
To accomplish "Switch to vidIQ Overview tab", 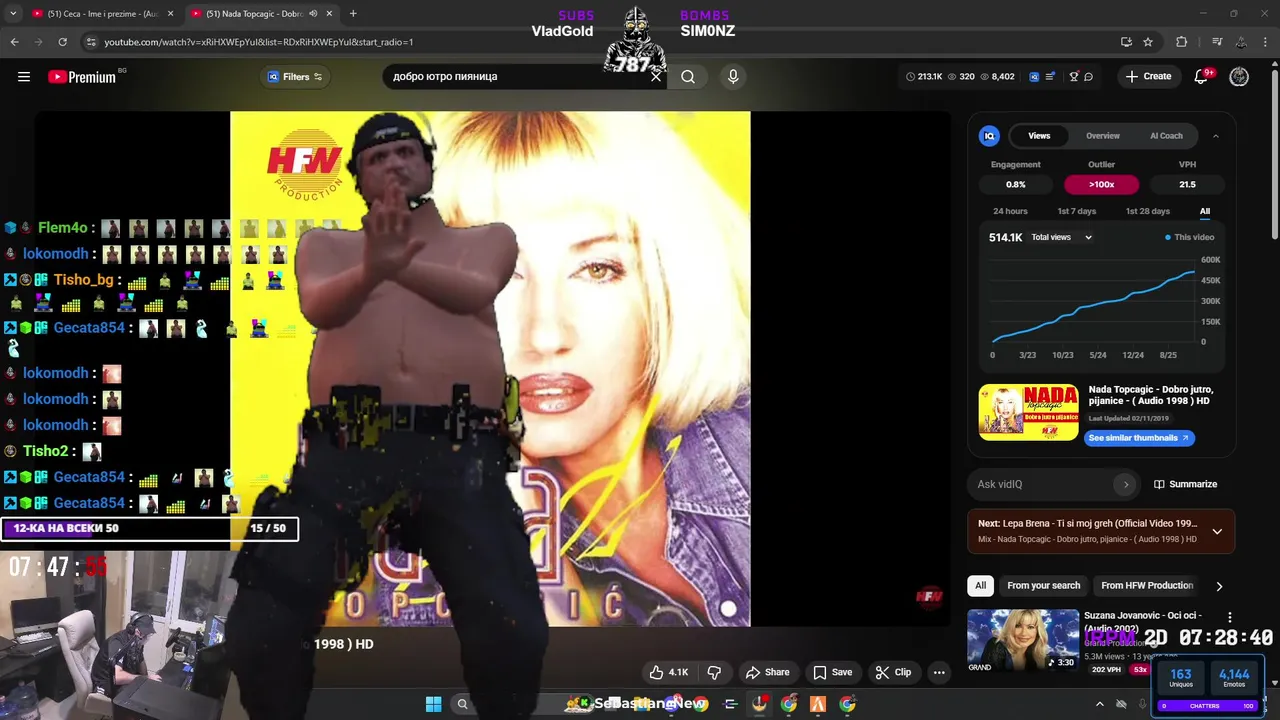I will pyautogui.click(x=1103, y=136).
